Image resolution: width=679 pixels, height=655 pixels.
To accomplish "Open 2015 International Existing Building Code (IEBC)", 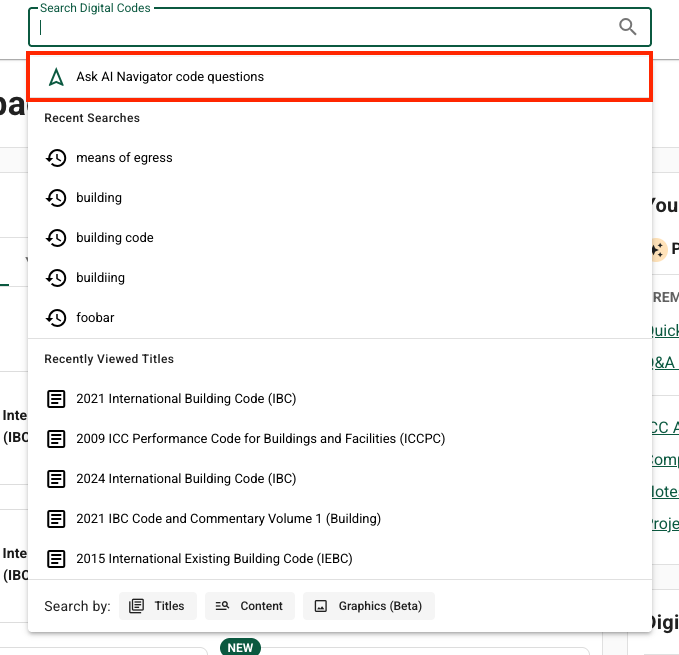I will [x=340, y=559].
